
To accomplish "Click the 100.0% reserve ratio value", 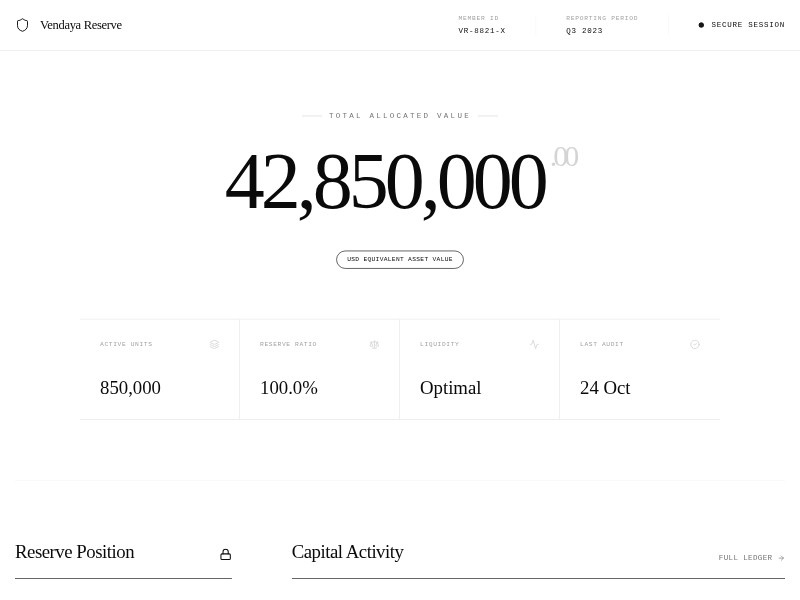I will click(289, 388).
